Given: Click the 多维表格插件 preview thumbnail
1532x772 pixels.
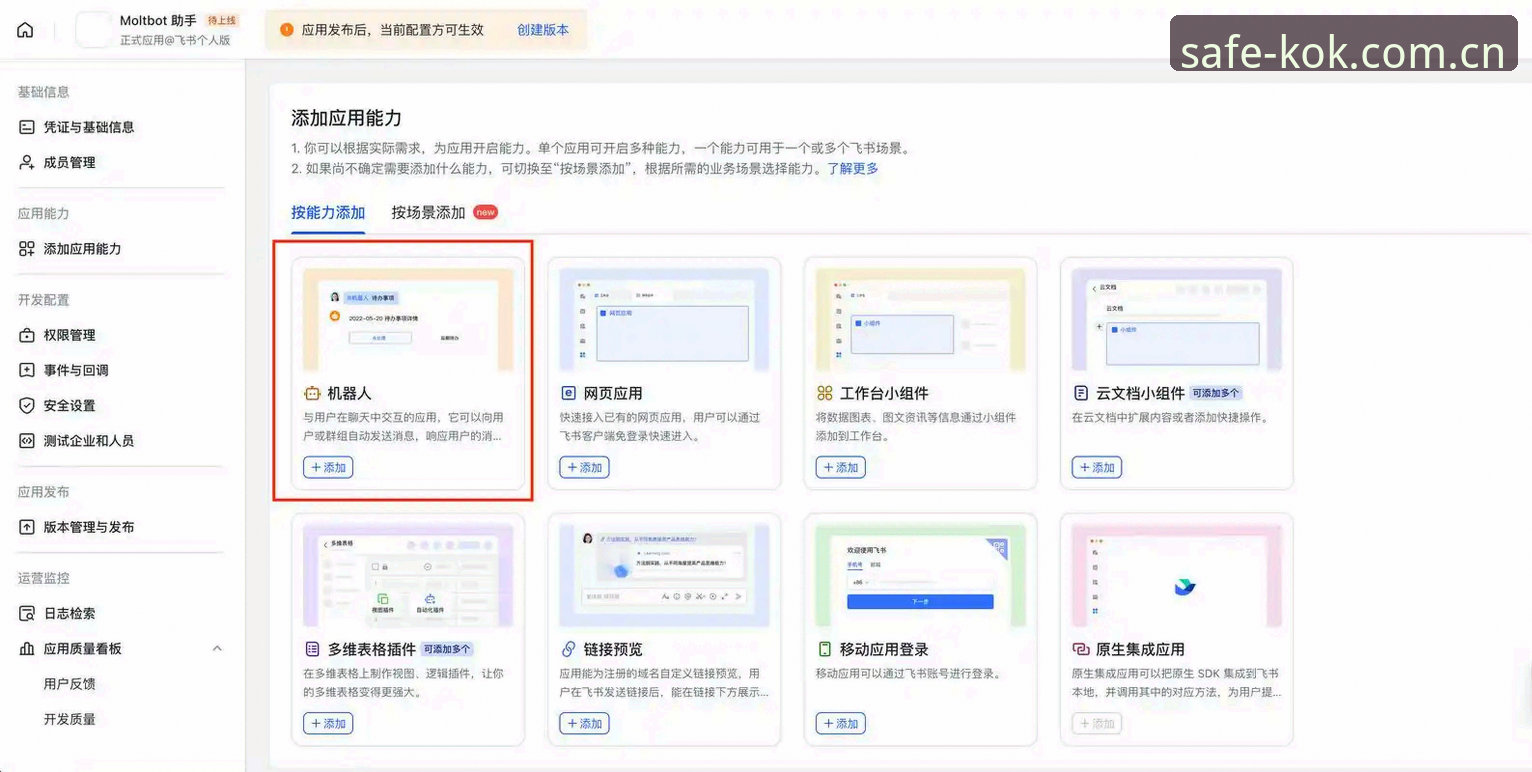Looking at the screenshot, I should click(x=408, y=576).
